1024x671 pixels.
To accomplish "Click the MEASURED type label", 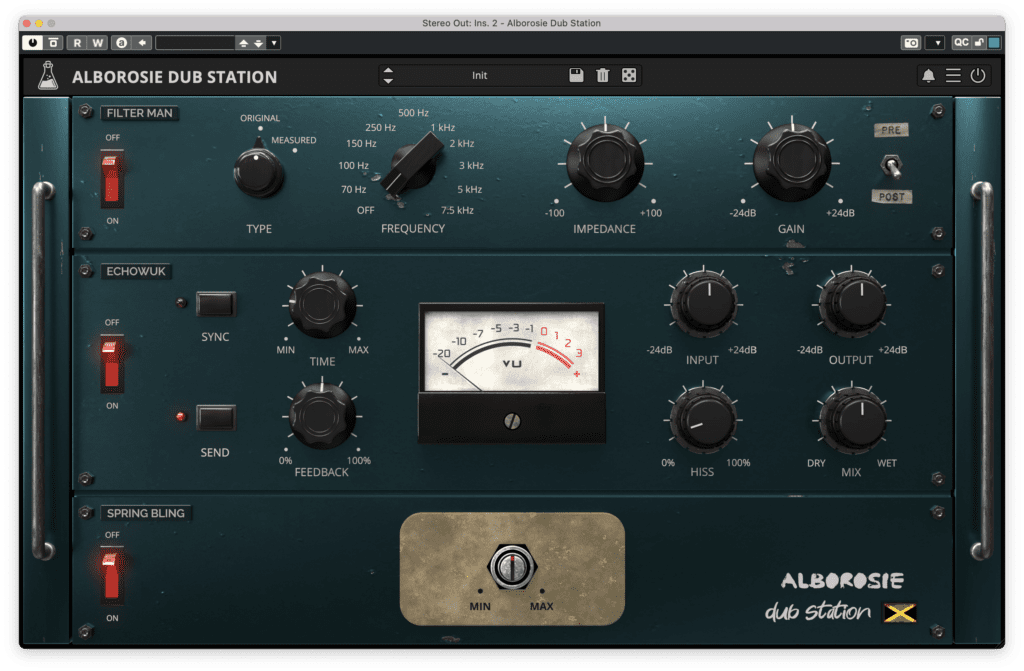I will 294,140.
